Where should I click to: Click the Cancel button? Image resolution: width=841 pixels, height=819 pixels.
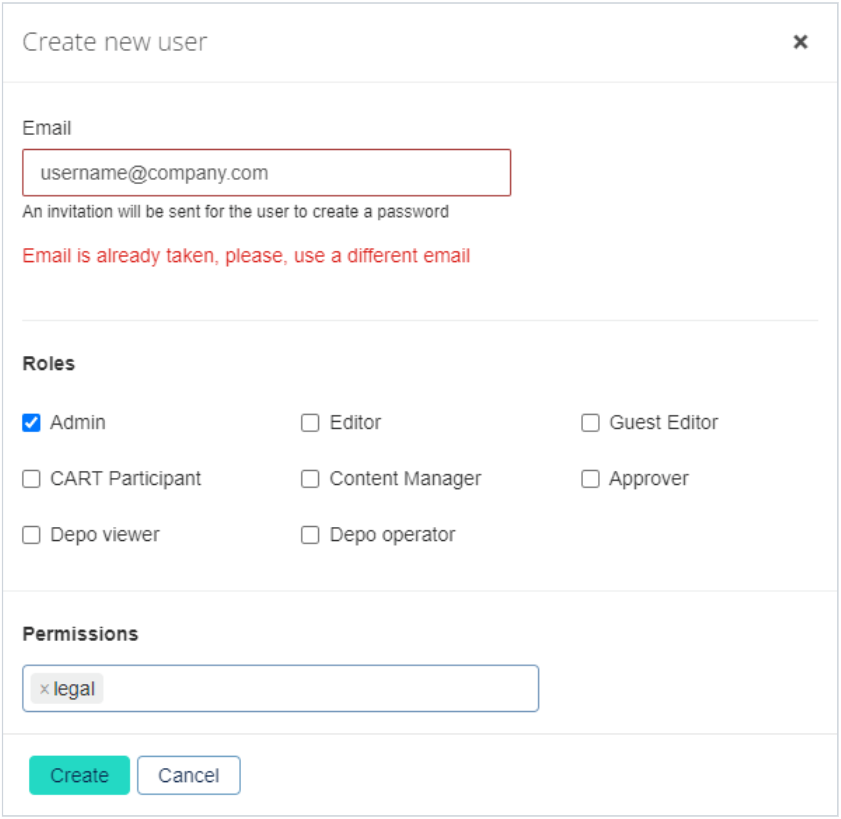[x=189, y=774]
